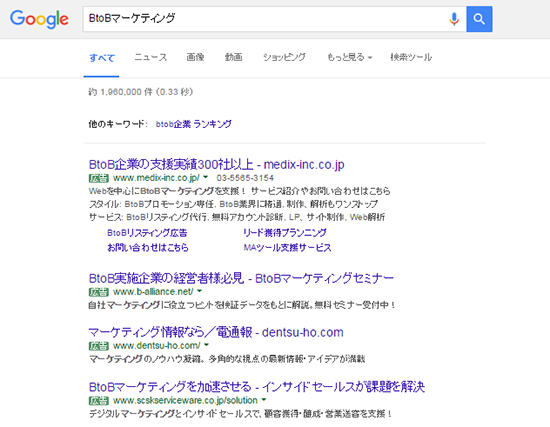Click the description line starting スタイル: BtoBプロモーション専任
Screen dimensions: 550x427
tap(233, 204)
